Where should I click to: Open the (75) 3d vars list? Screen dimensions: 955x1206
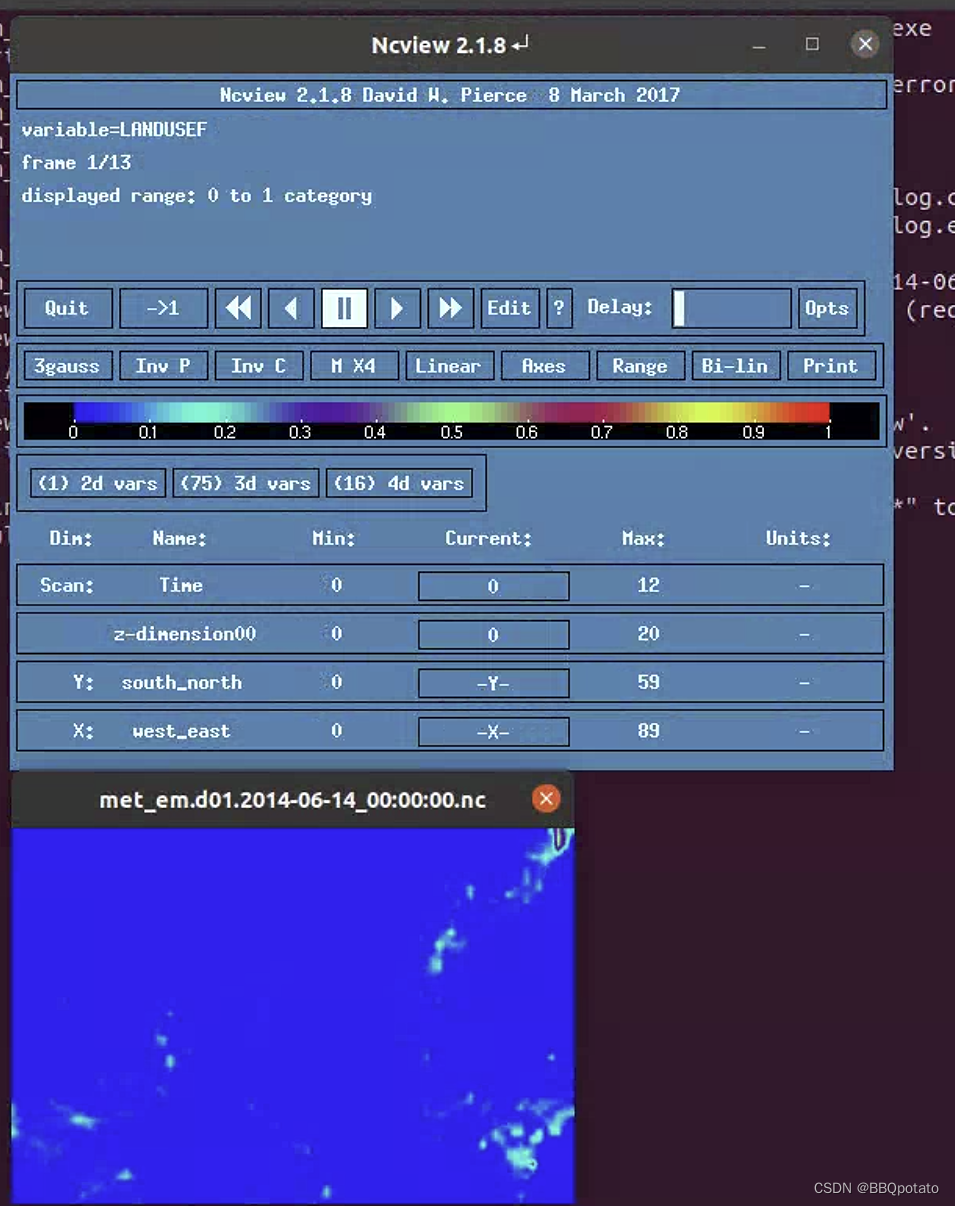pyautogui.click(x=245, y=483)
